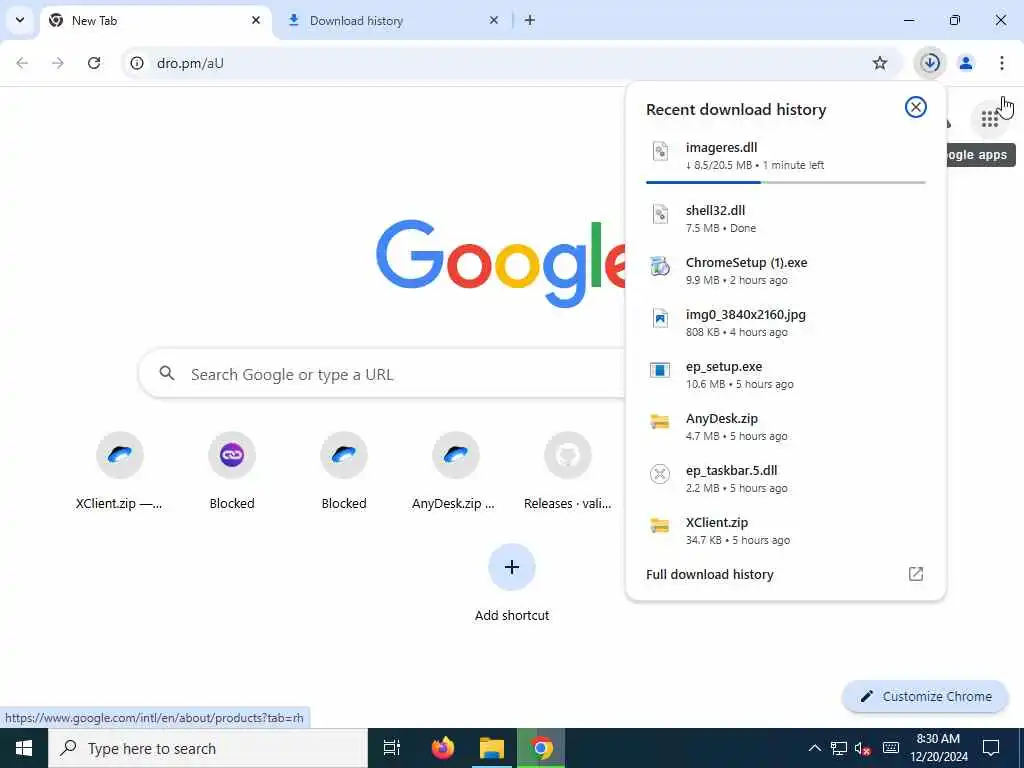View site information icon in address bar
Image resolution: width=1024 pixels, height=768 pixels.
tap(136, 63)
